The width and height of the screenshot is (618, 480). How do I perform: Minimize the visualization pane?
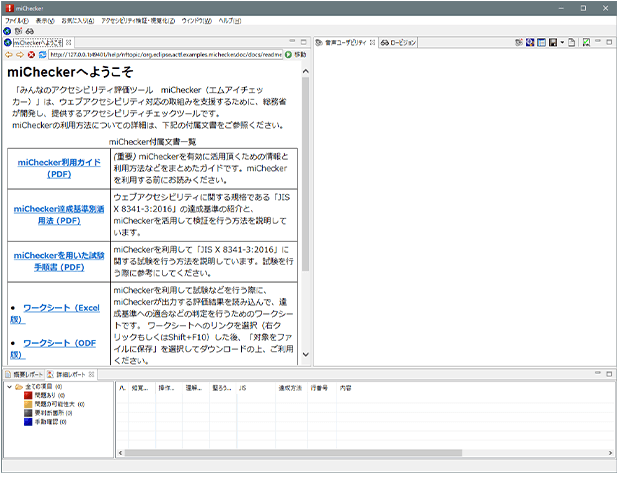tap(598, 41)
